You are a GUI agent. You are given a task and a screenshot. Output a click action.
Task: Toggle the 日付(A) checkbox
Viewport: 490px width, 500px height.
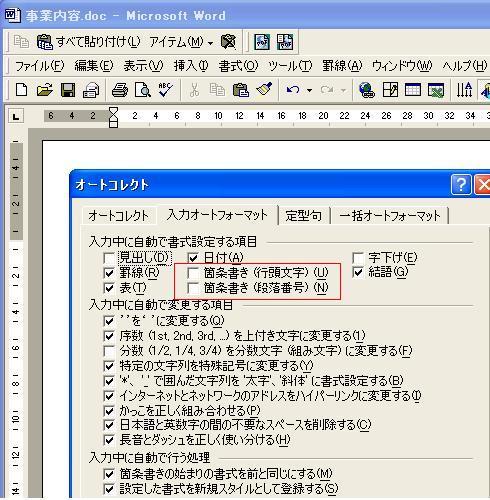(193, 257)
